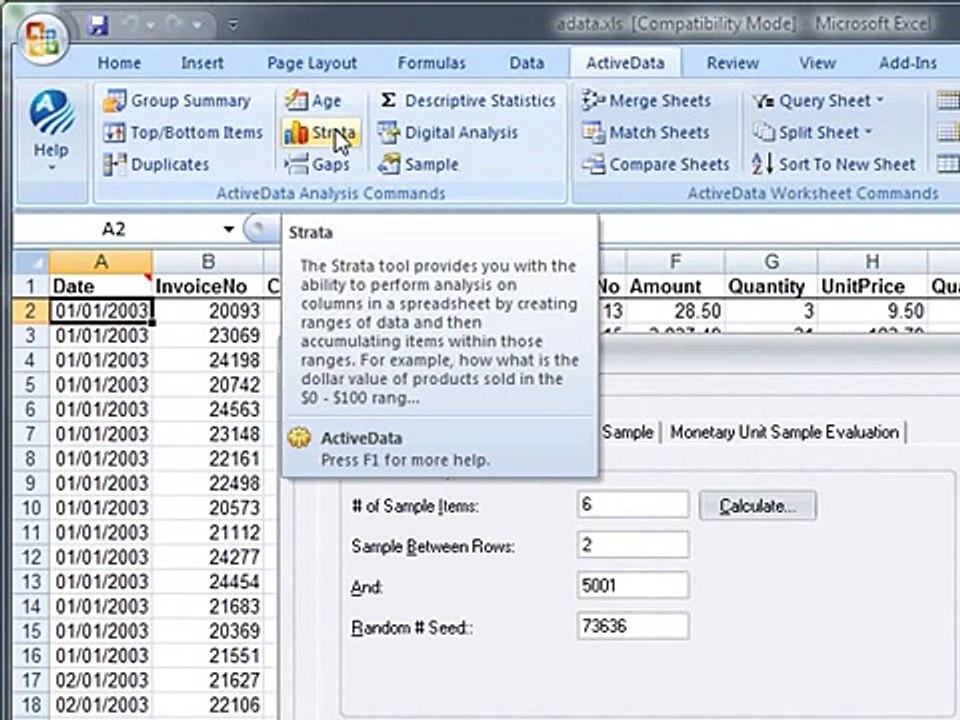Viewport: 960px width, 720px height.
Task: Open the ActiveData Help icon
Action: pos(51,114)
